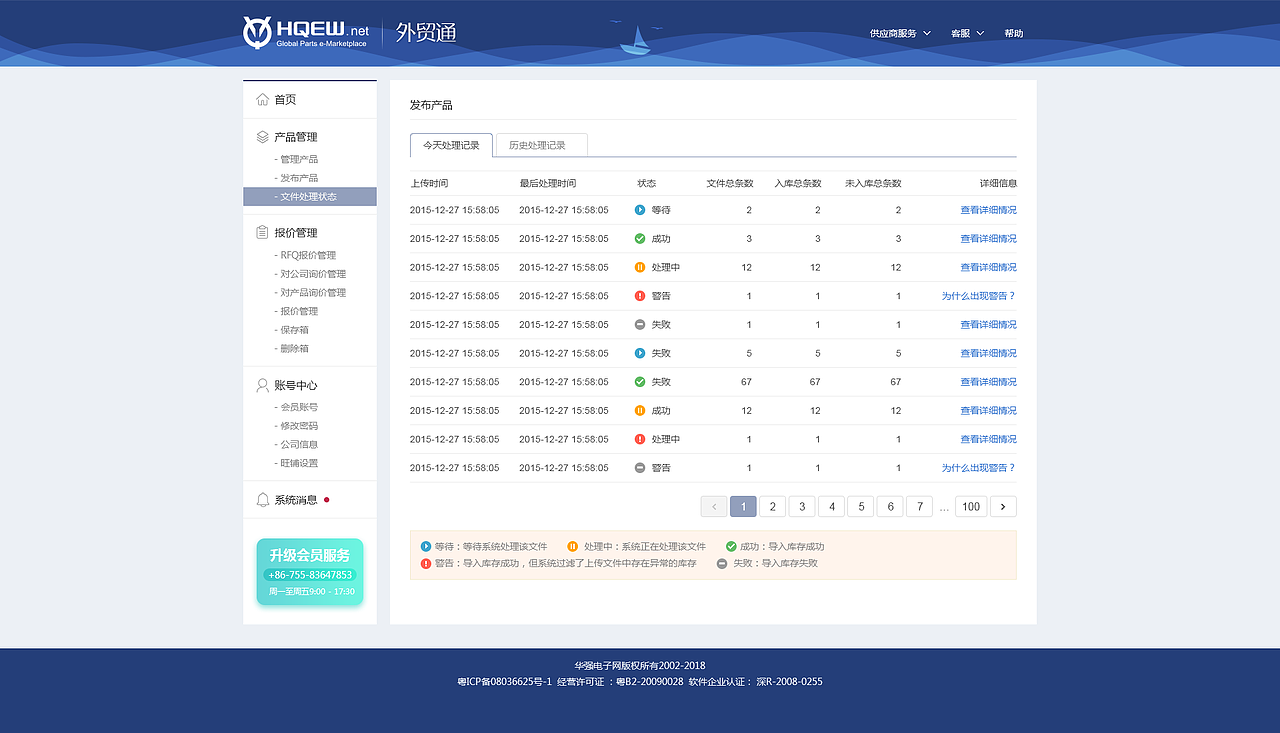Click the red unread dot beside 系统消息

[x=327, y=500]
